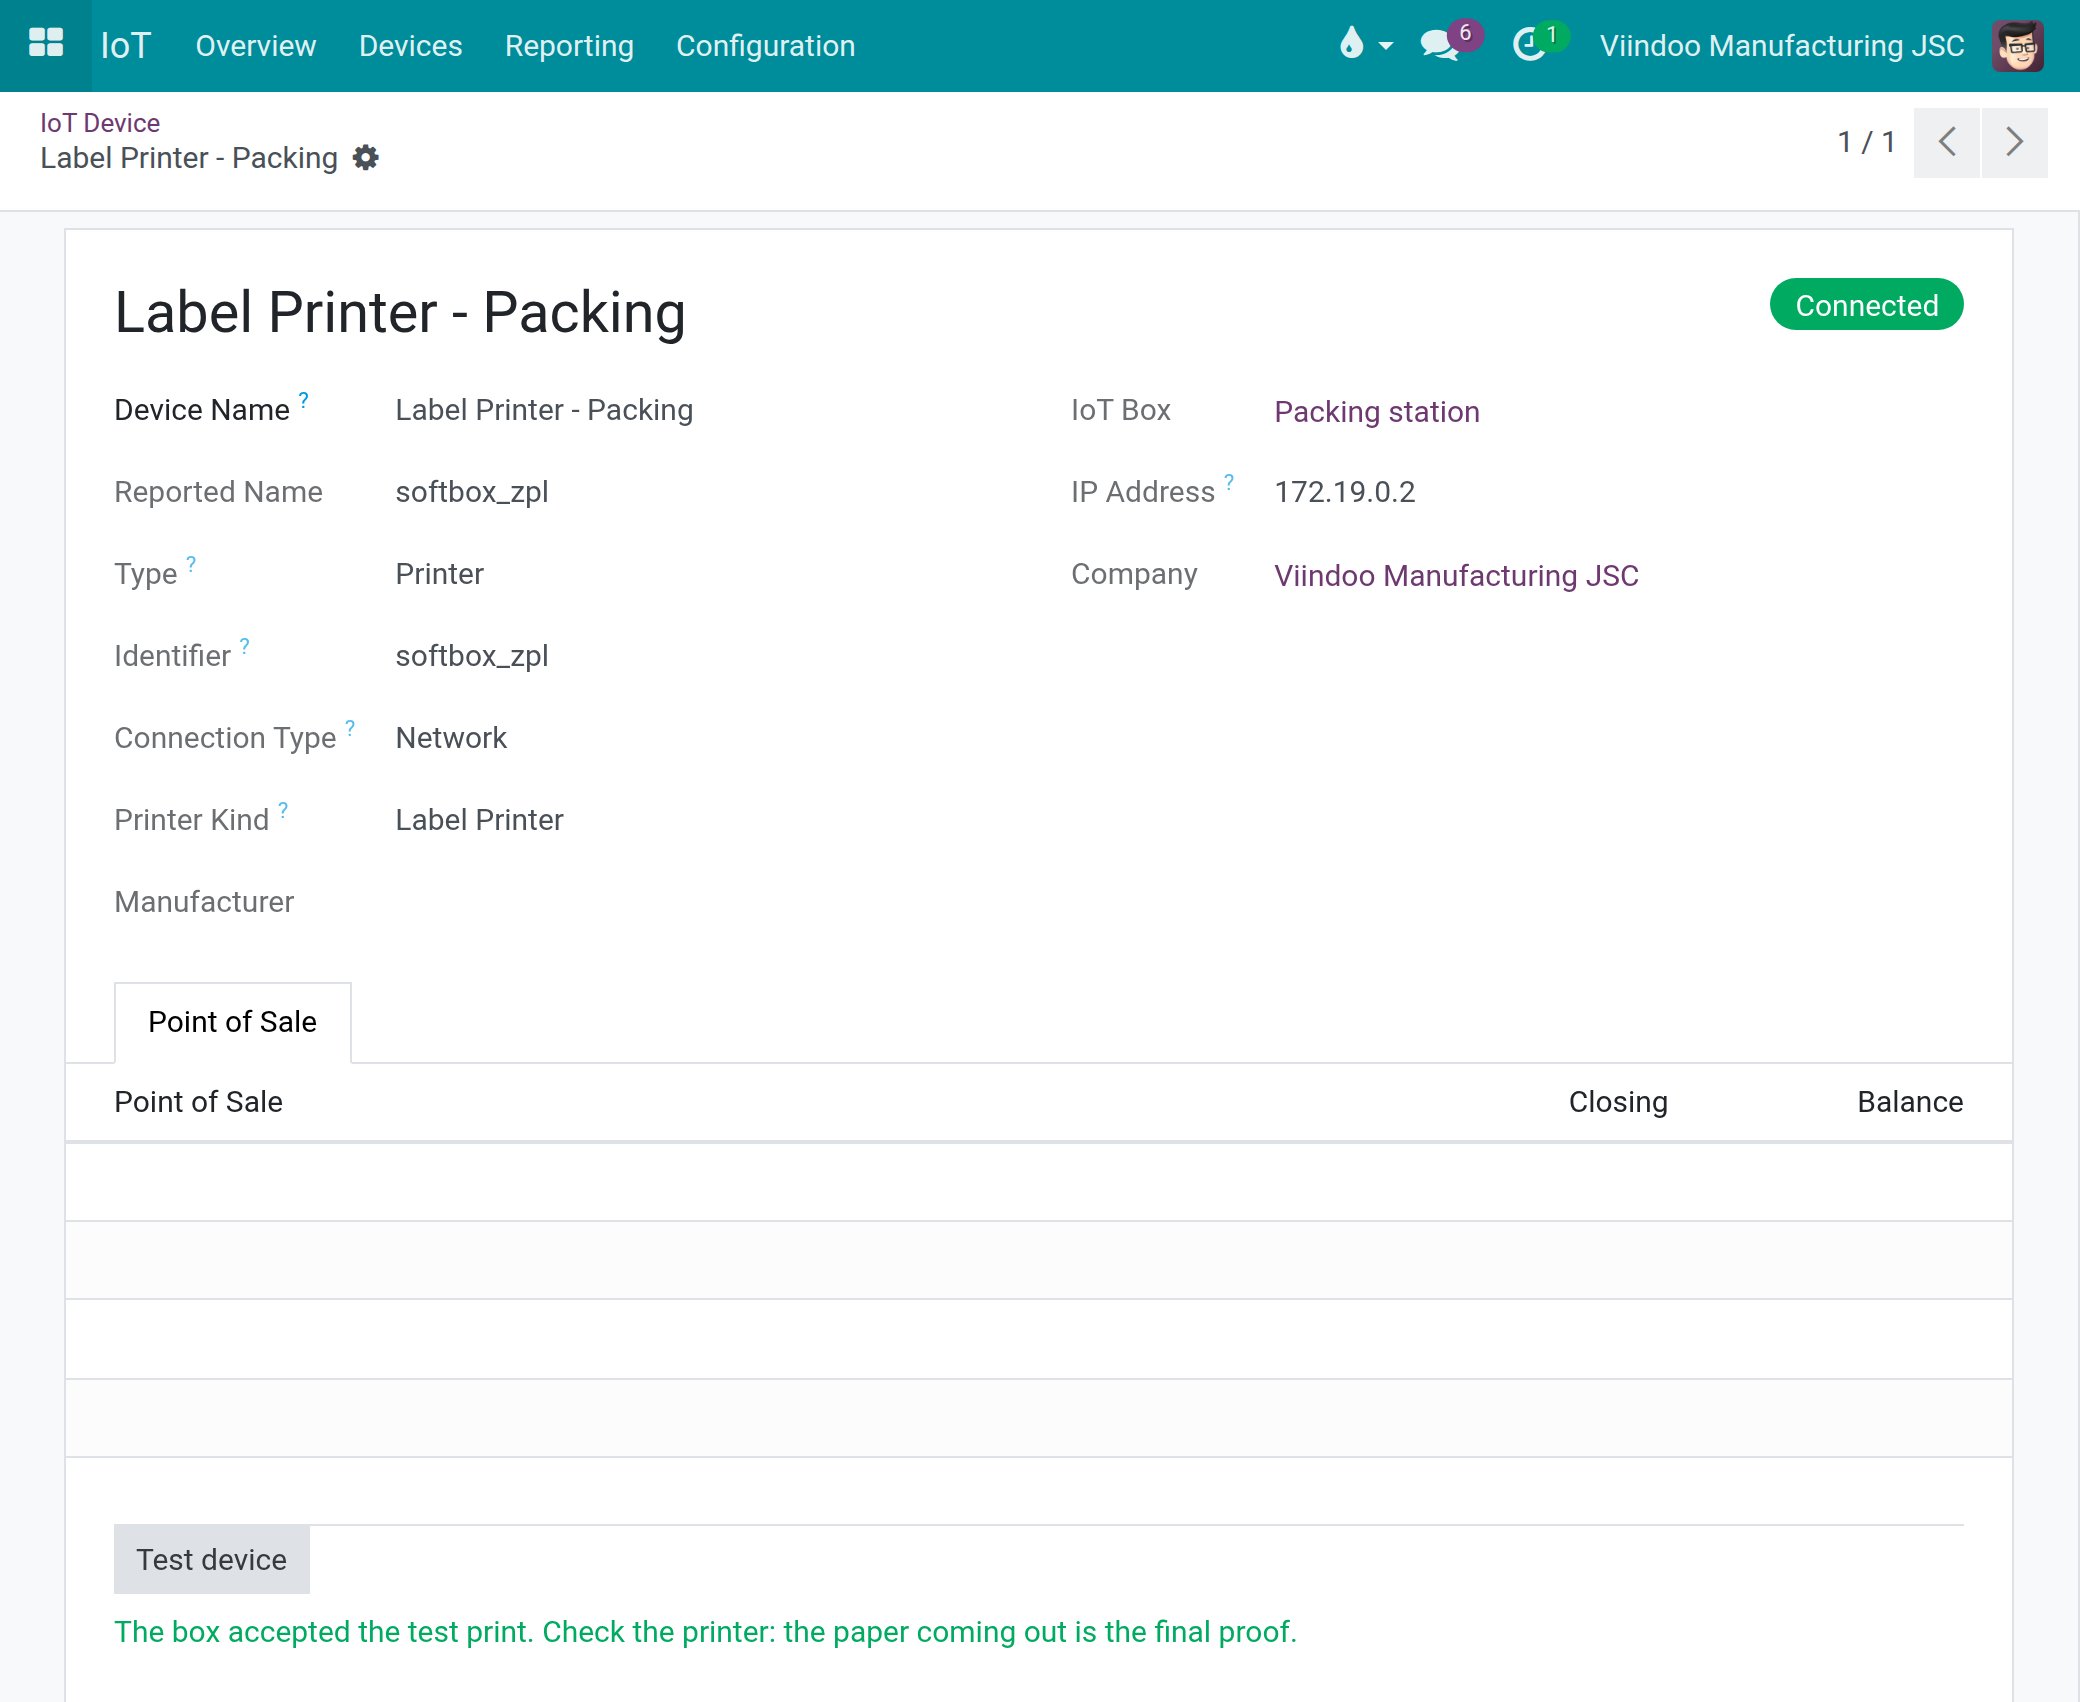This screenshot has height=1702, width=2080.
Task: Click IP address 172.19.0.2
Action: click(1345, 492)
